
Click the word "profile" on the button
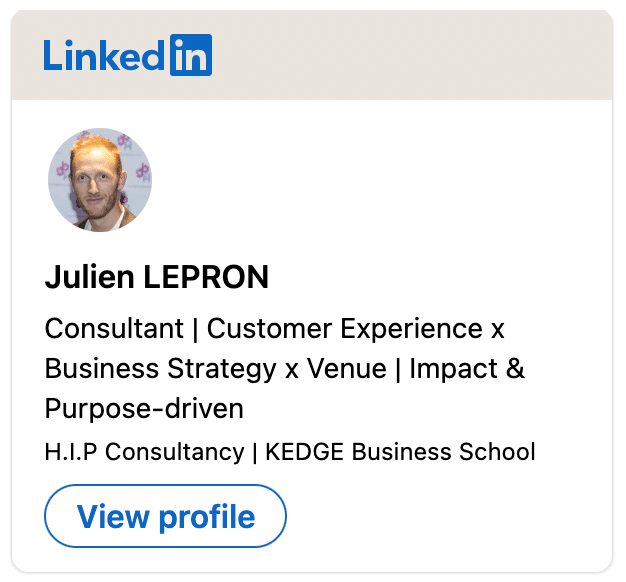(x=206, y=517)
